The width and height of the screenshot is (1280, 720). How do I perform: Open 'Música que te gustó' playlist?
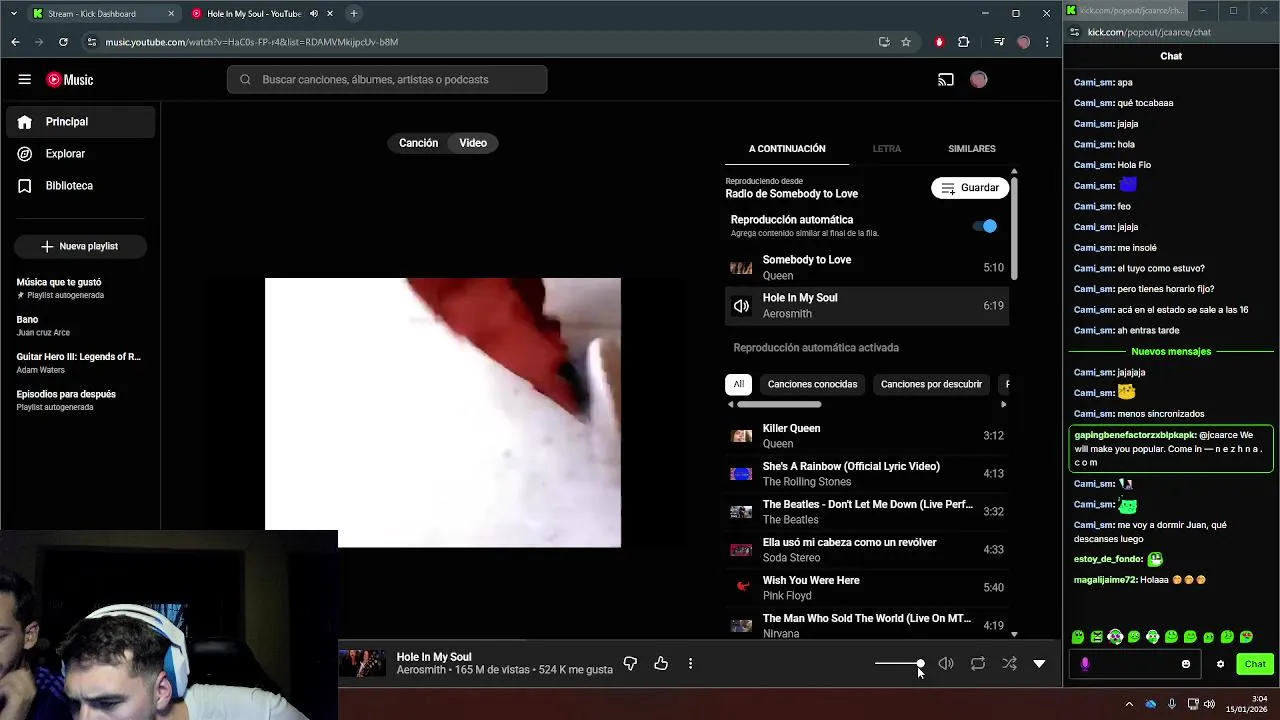pyautogui.click(x=80, y=288)
